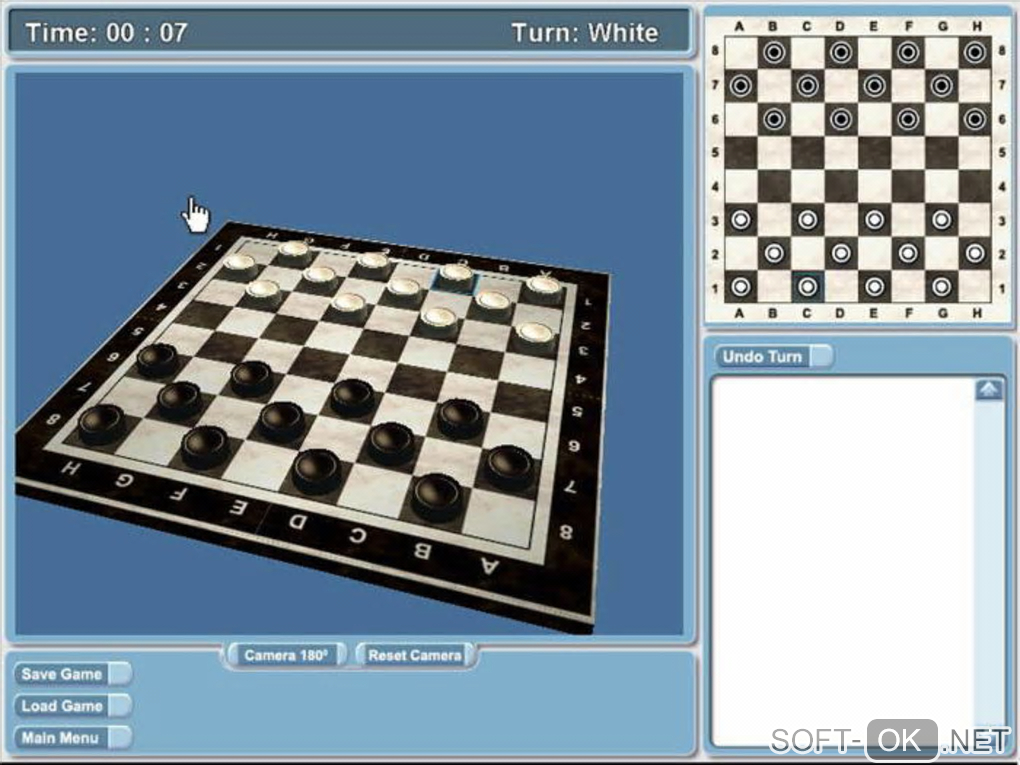Click black piece on B8 in mini-map
The image size is (1020, 765).
pyautogui.click(x=774, y=52)
